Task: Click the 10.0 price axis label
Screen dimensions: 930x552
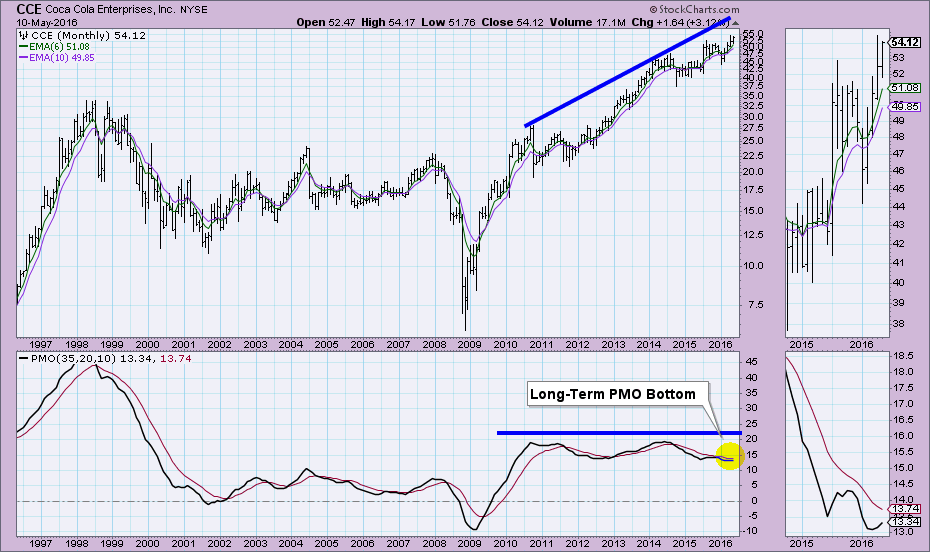Action: coord(754,266)
